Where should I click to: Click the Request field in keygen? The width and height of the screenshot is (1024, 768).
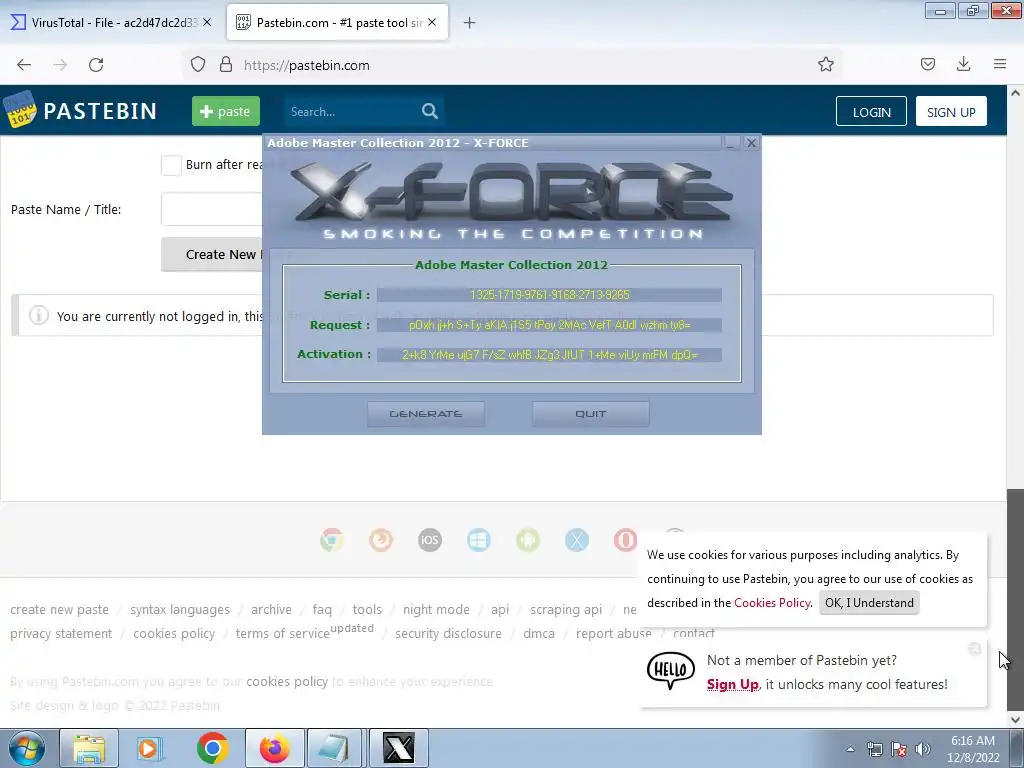(549, 325)
